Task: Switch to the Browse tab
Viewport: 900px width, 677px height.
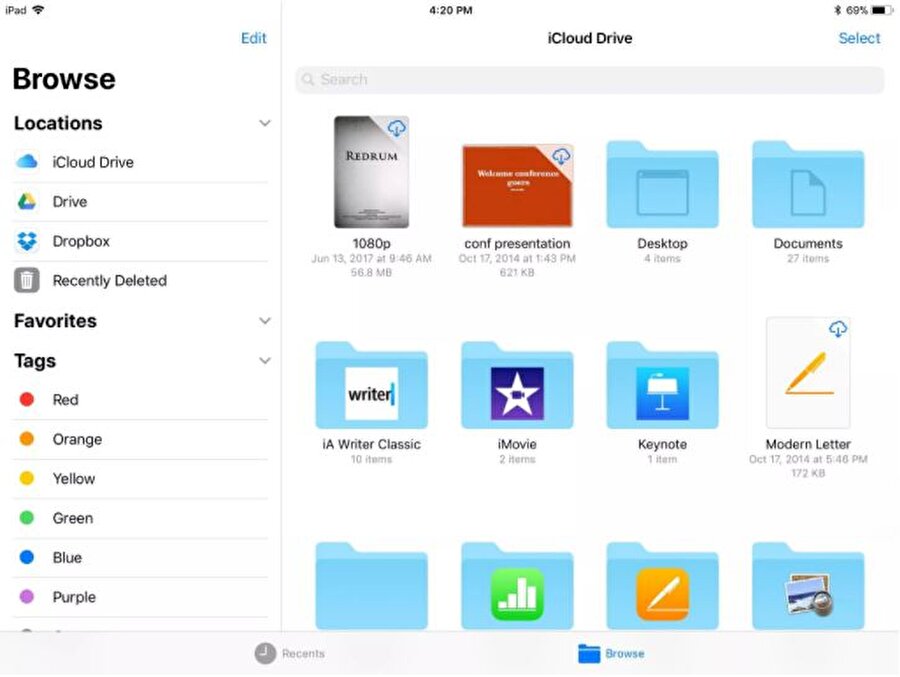Action: (x=613, y=653)
